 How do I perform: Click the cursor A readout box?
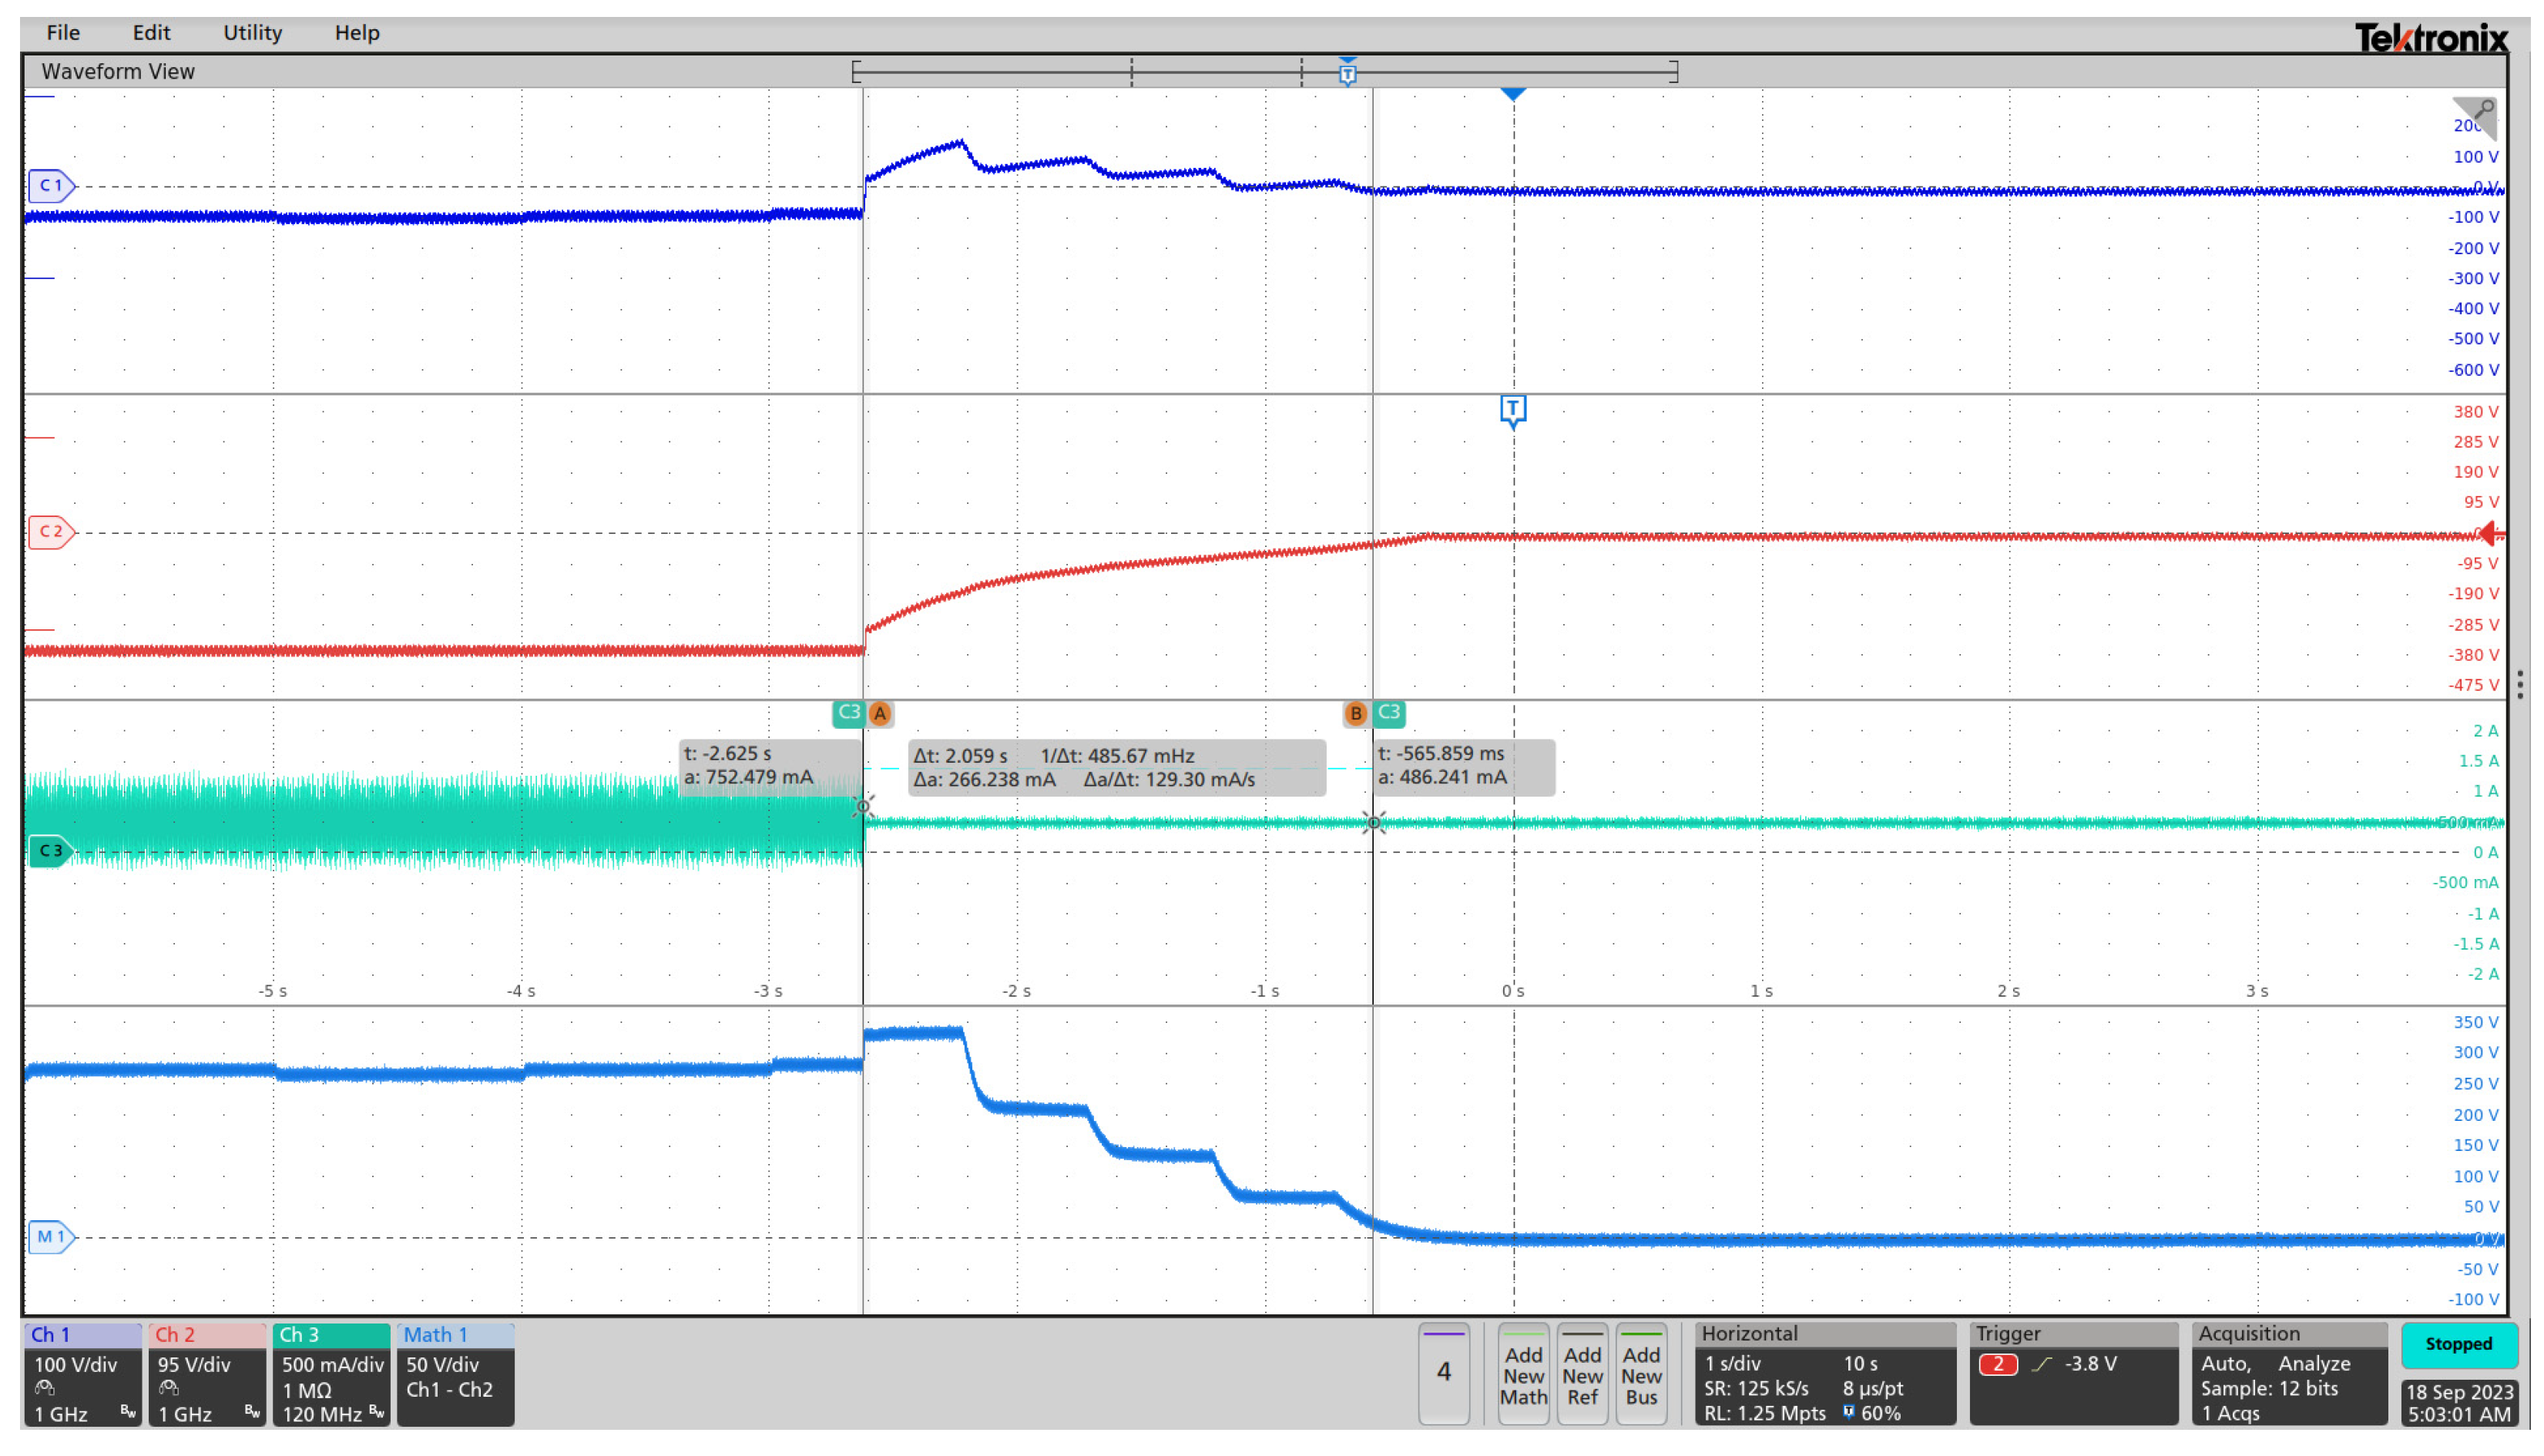click(x=768, y=766)
